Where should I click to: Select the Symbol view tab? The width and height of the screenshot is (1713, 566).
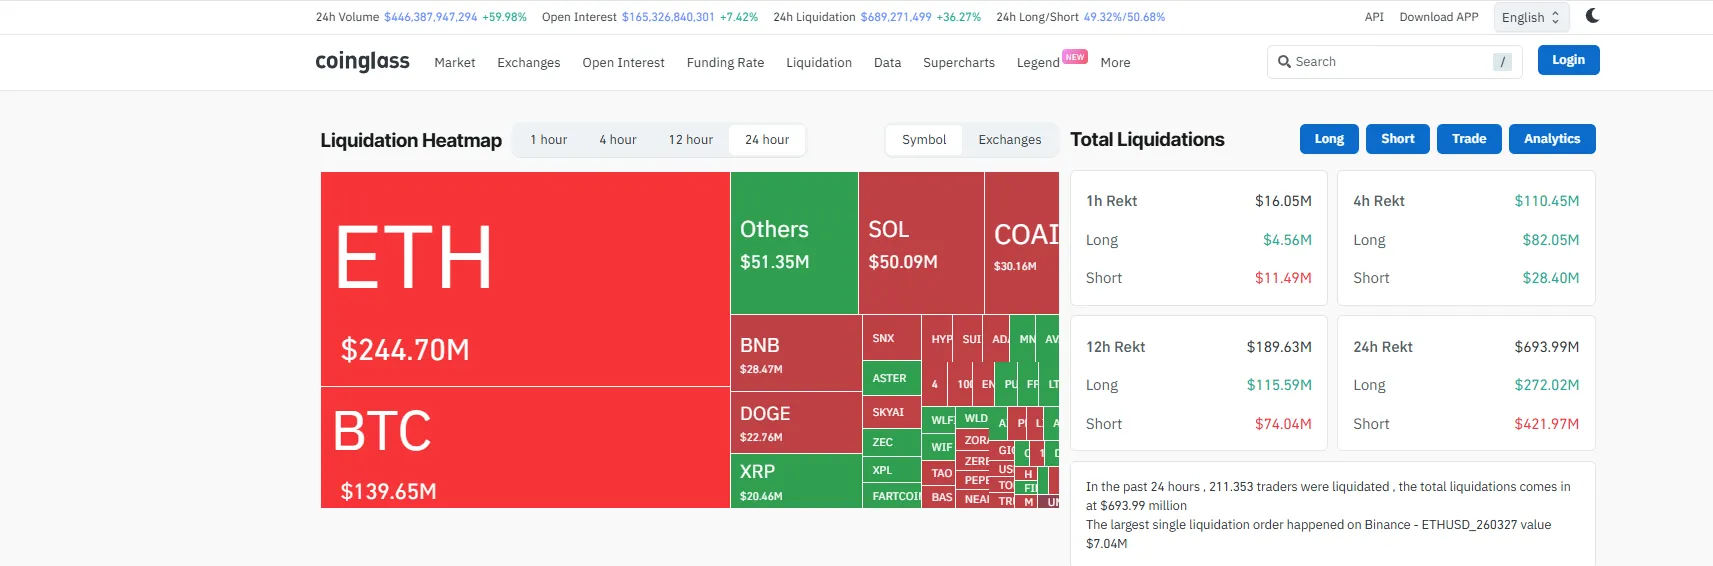[923, 140]
